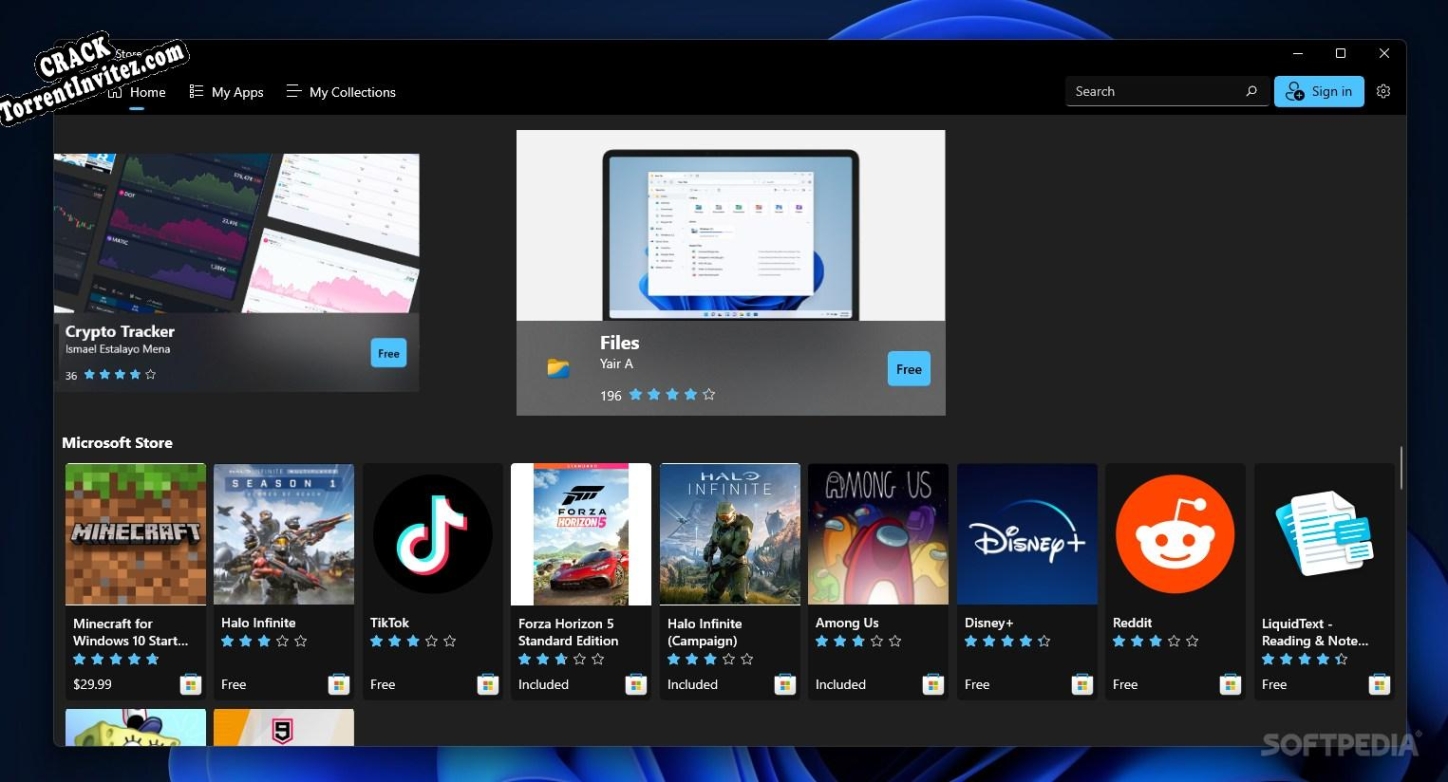
Task: Open the TikTok app icon
Action: click(x=432, y=533)
